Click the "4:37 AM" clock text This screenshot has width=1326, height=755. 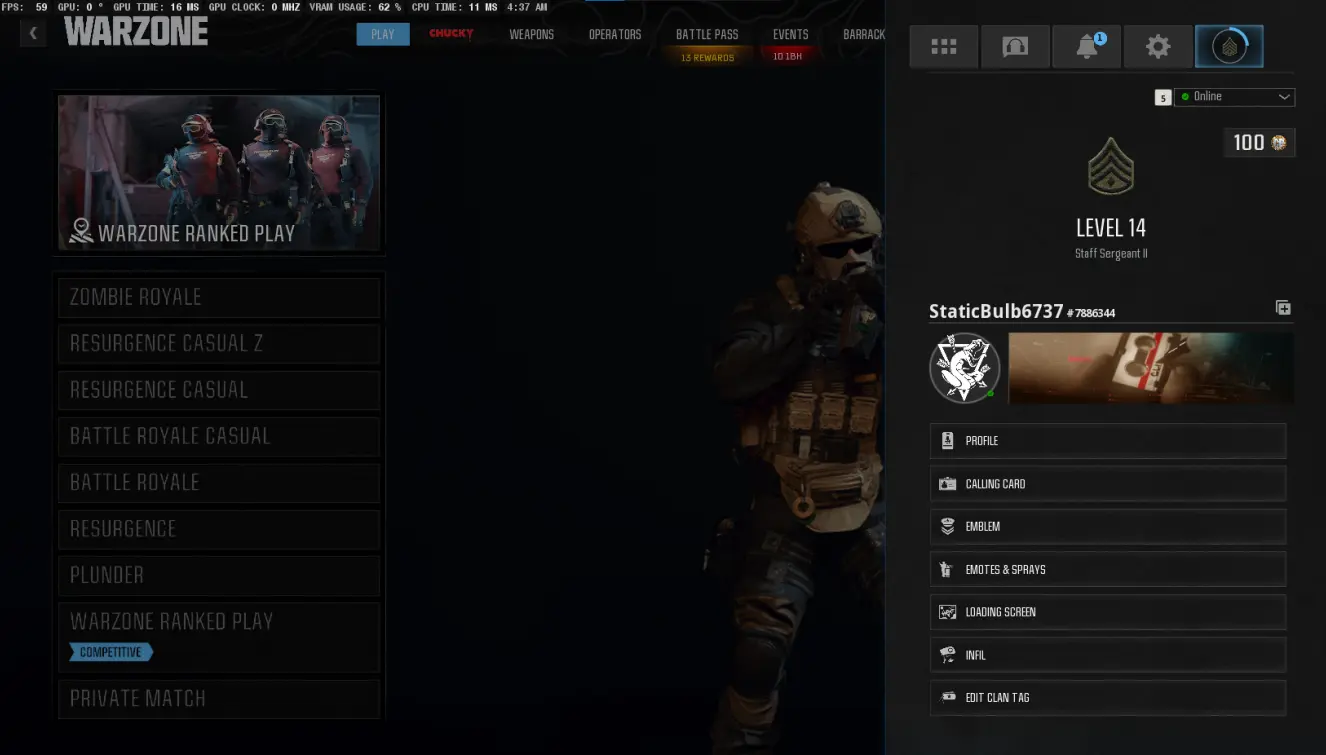pyautogui.click(x=527, y=7)
